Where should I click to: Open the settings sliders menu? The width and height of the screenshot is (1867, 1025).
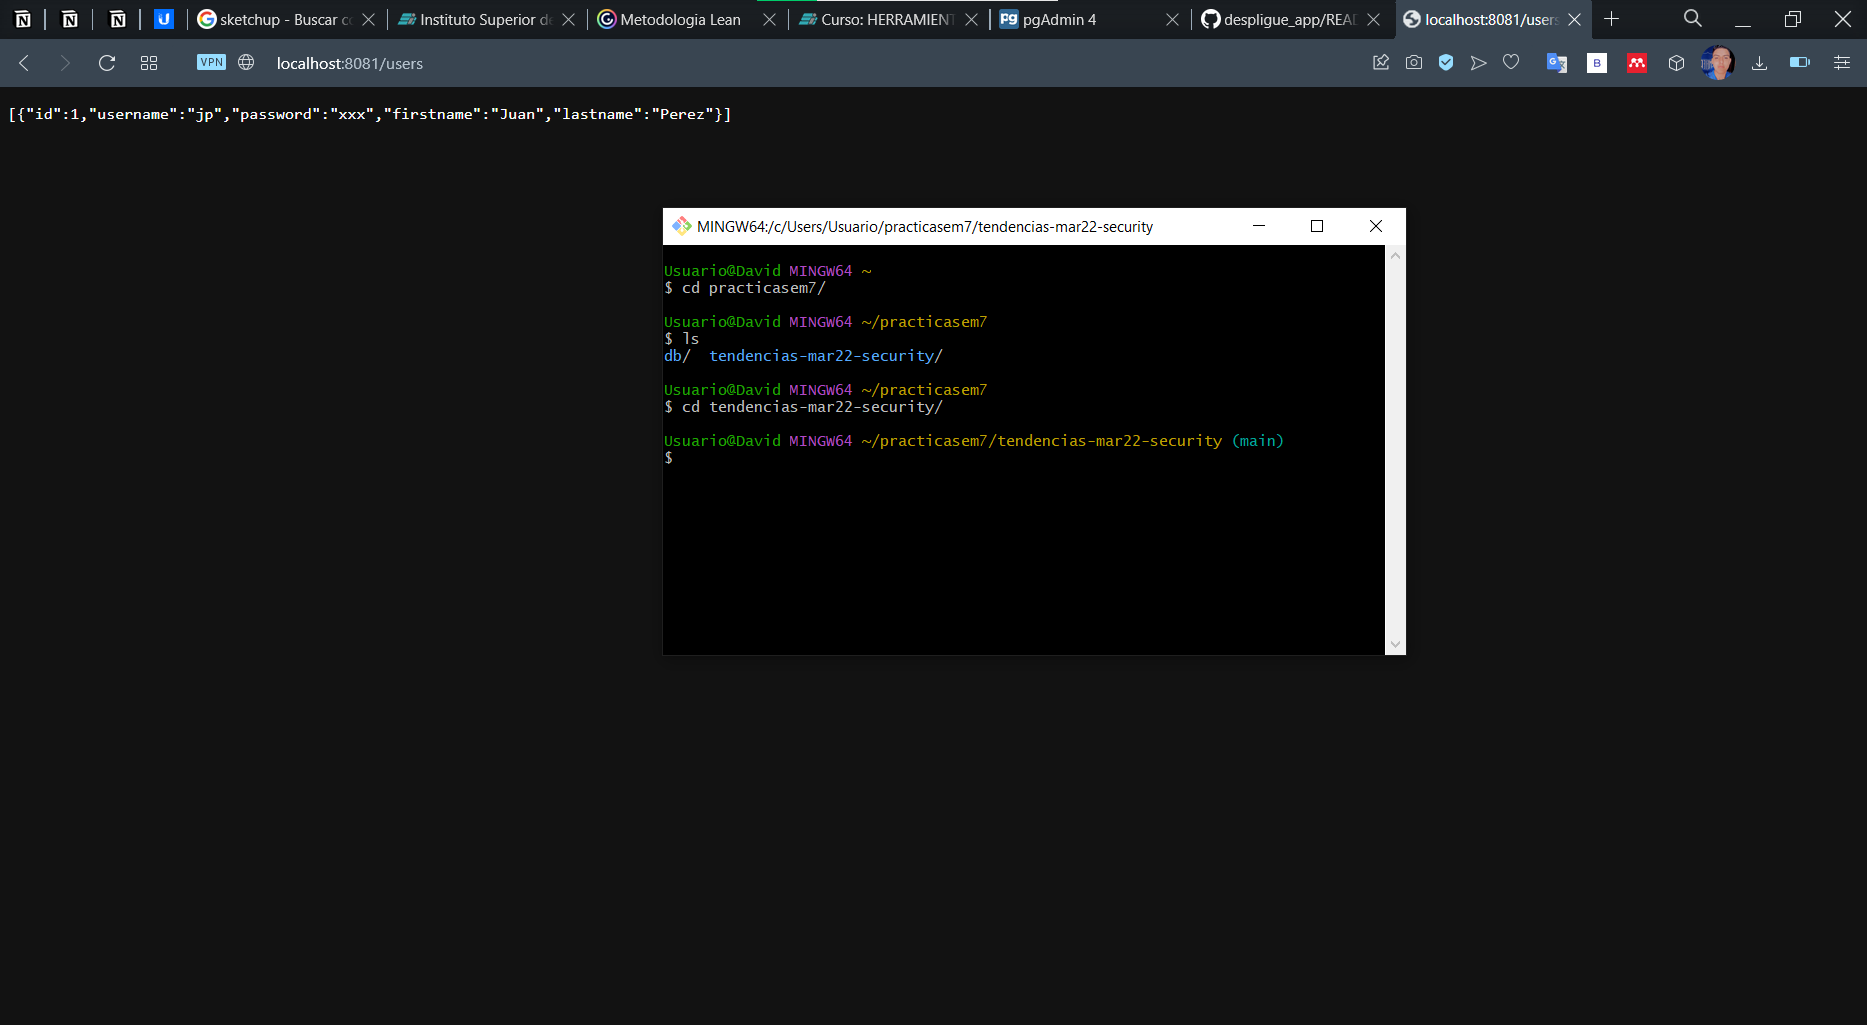click(1841, 62)
